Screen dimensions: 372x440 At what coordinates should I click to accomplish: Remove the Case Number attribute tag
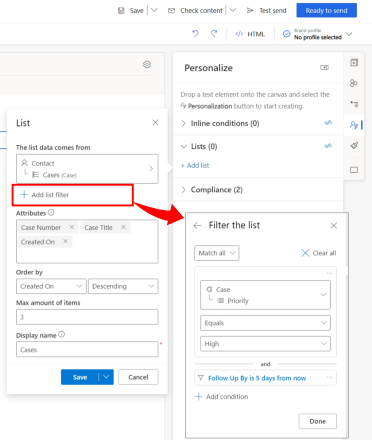click(72, 227)
